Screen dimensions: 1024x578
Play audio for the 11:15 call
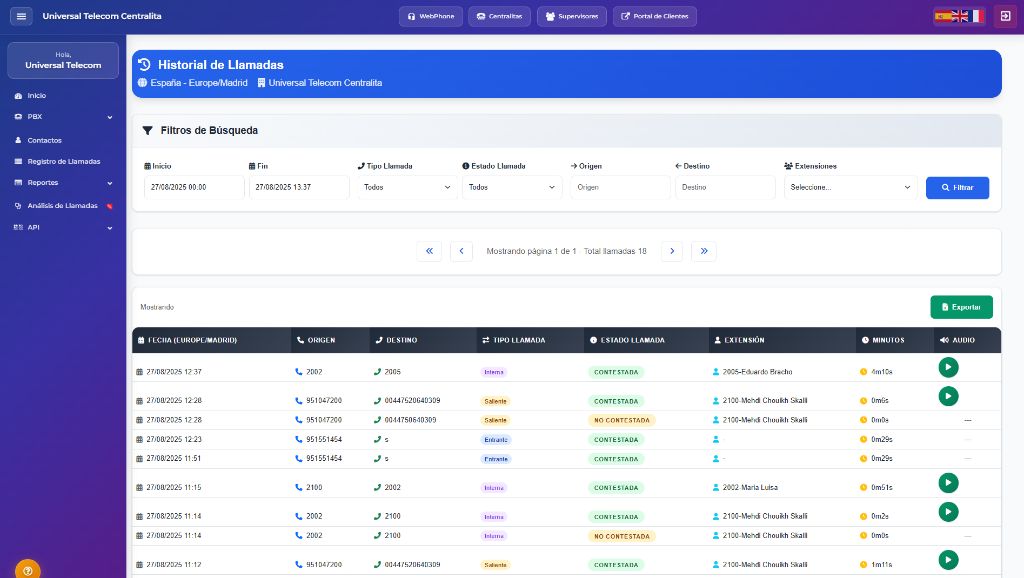coord(948,483)
